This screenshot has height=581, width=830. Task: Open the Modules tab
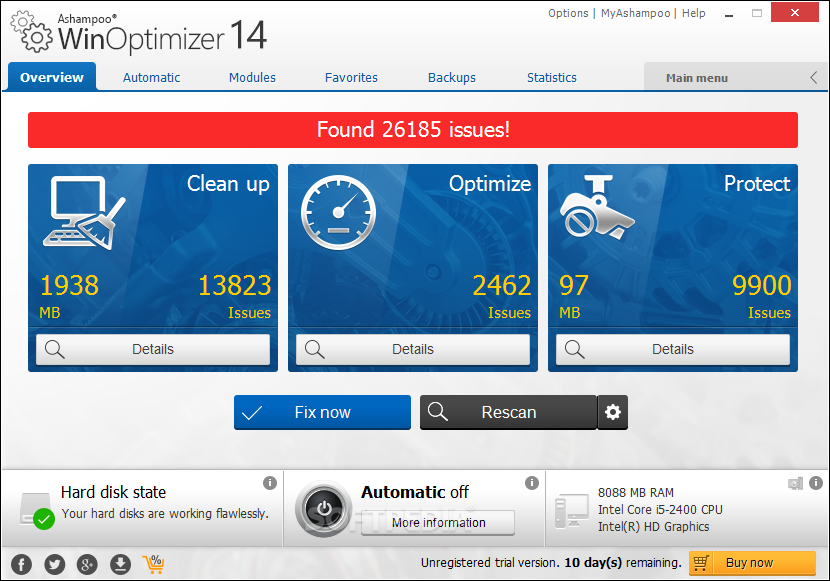point(252,78)
